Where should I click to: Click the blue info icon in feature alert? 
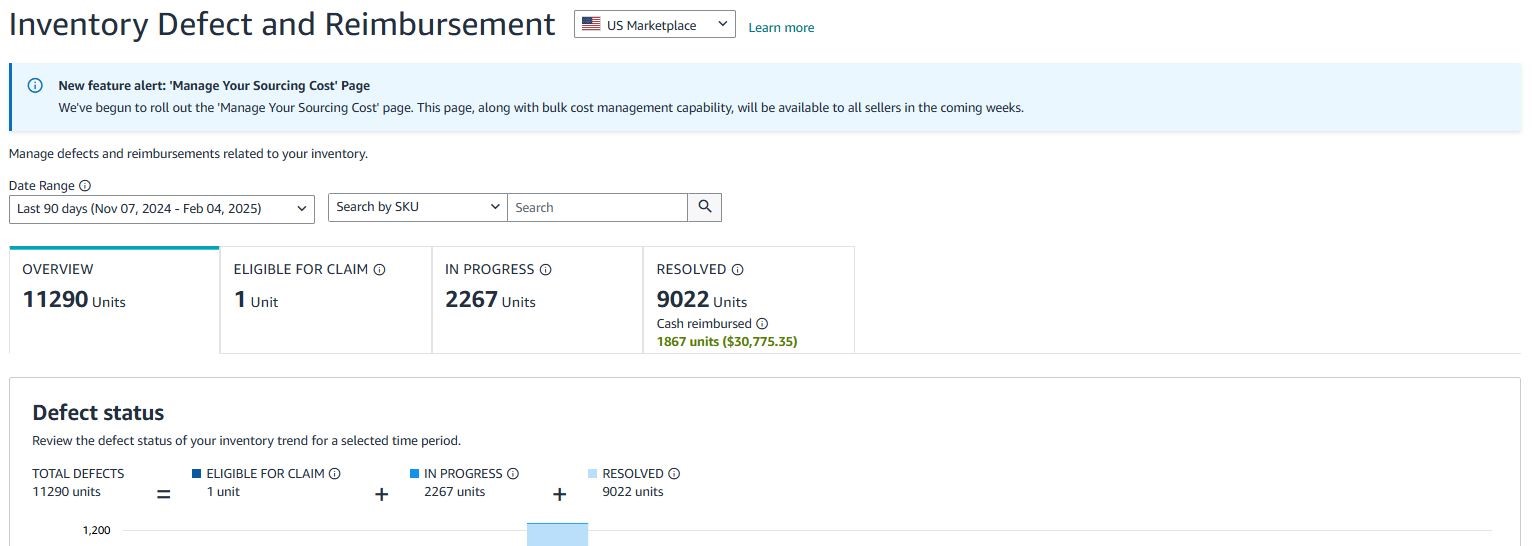click(x=35, y=85)
